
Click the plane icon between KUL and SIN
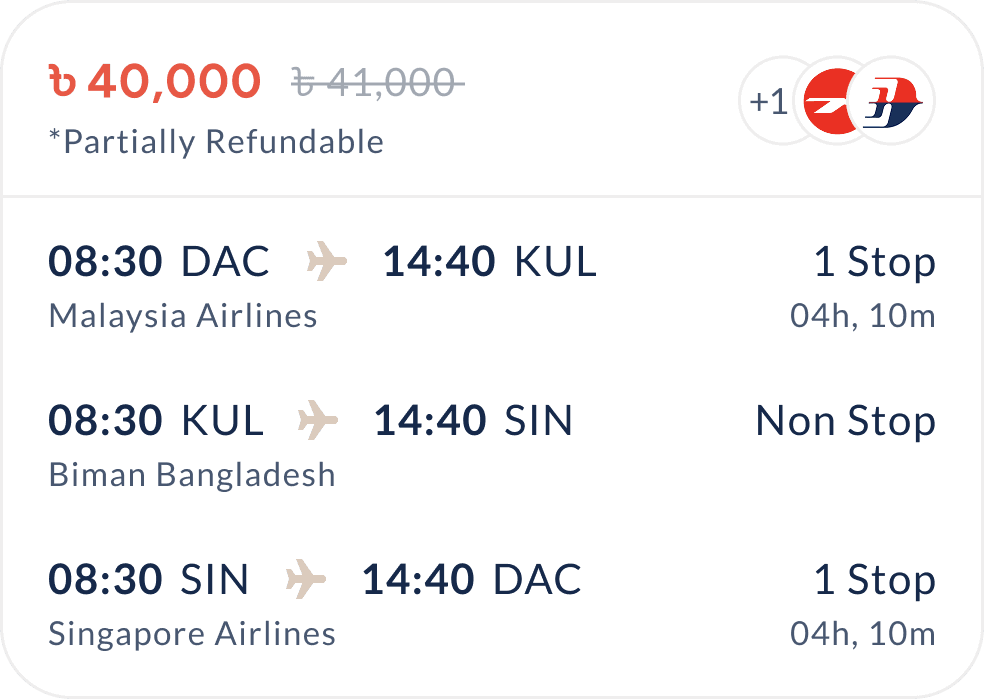click(318, 419)
